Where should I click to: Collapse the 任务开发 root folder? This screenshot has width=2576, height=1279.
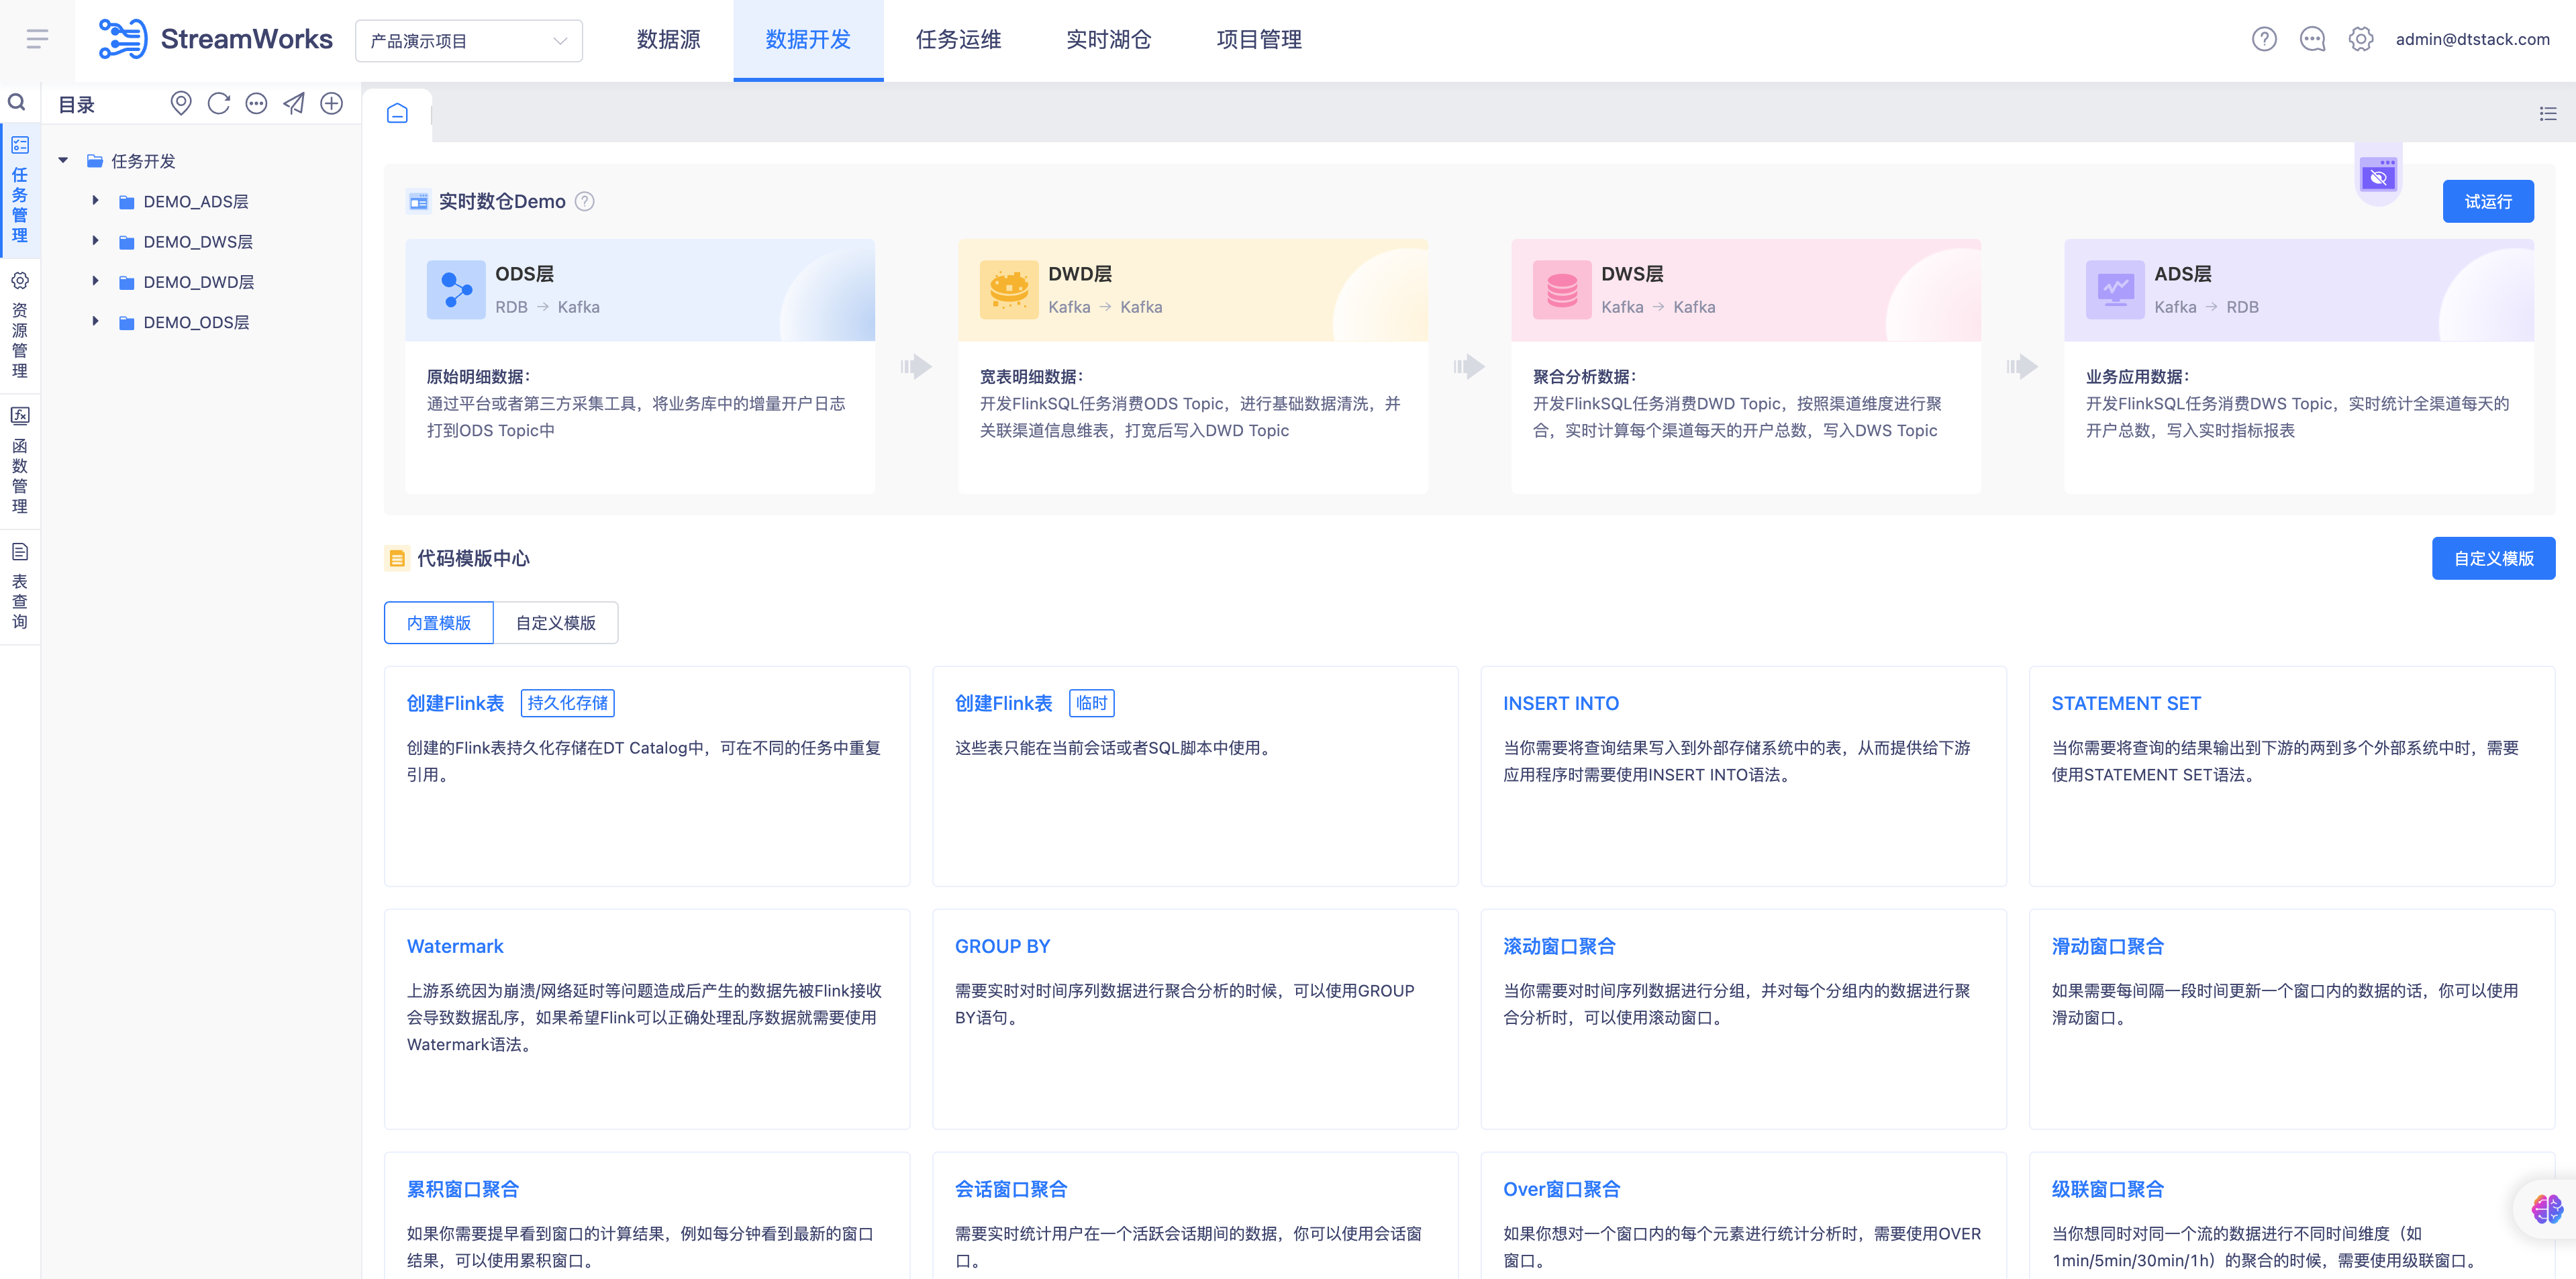(63, 160)
